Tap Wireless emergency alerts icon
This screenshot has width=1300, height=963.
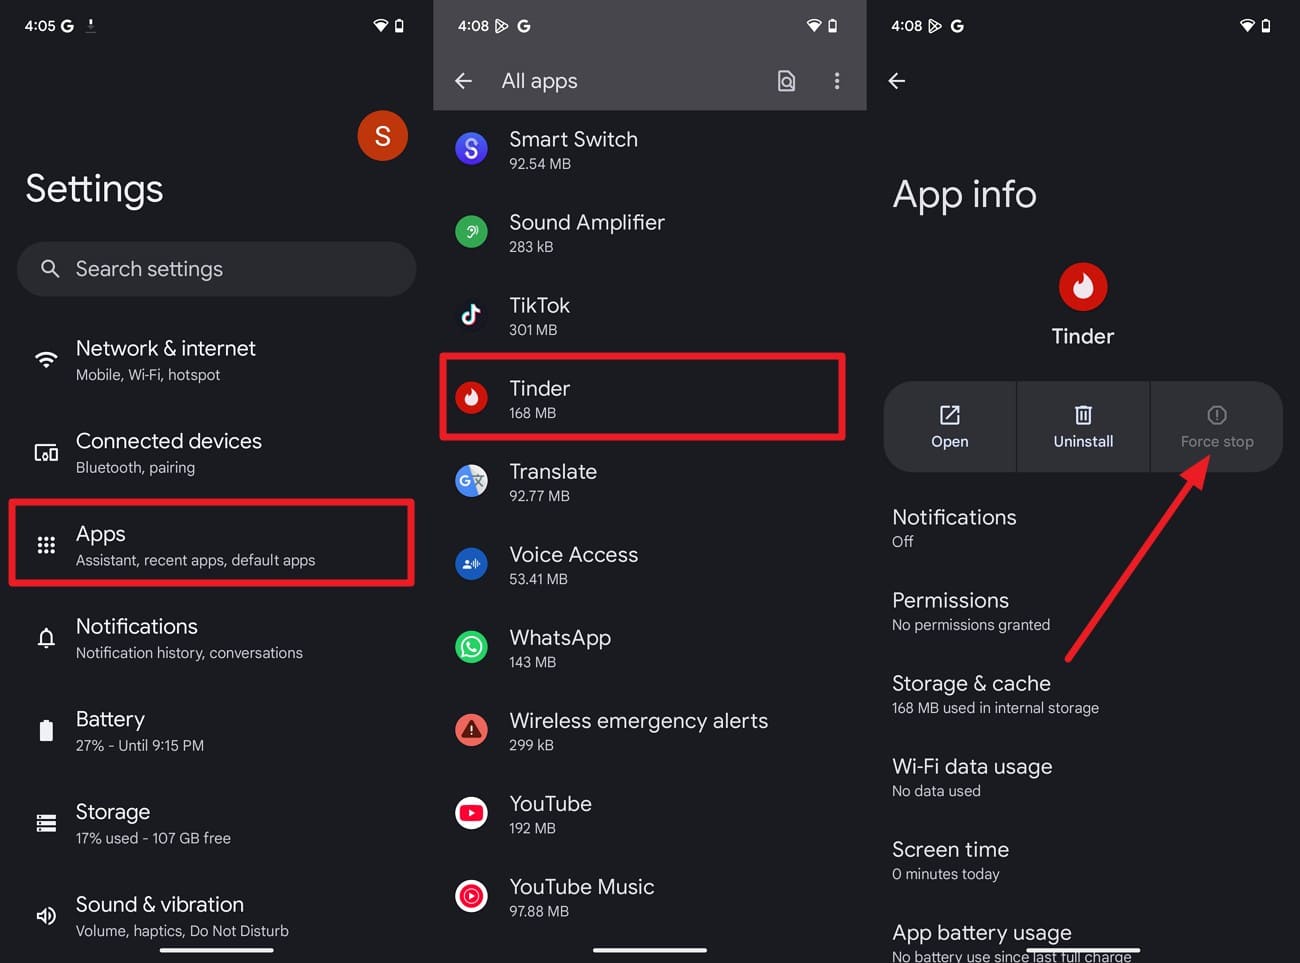coord(471,730)
